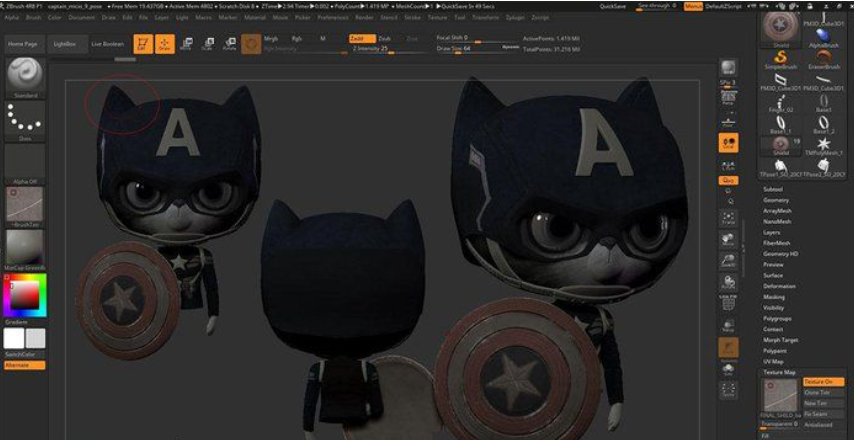854x440 pixels.
Task: Click the Gizmo 3D sphere icon
Action: point(251,44)
